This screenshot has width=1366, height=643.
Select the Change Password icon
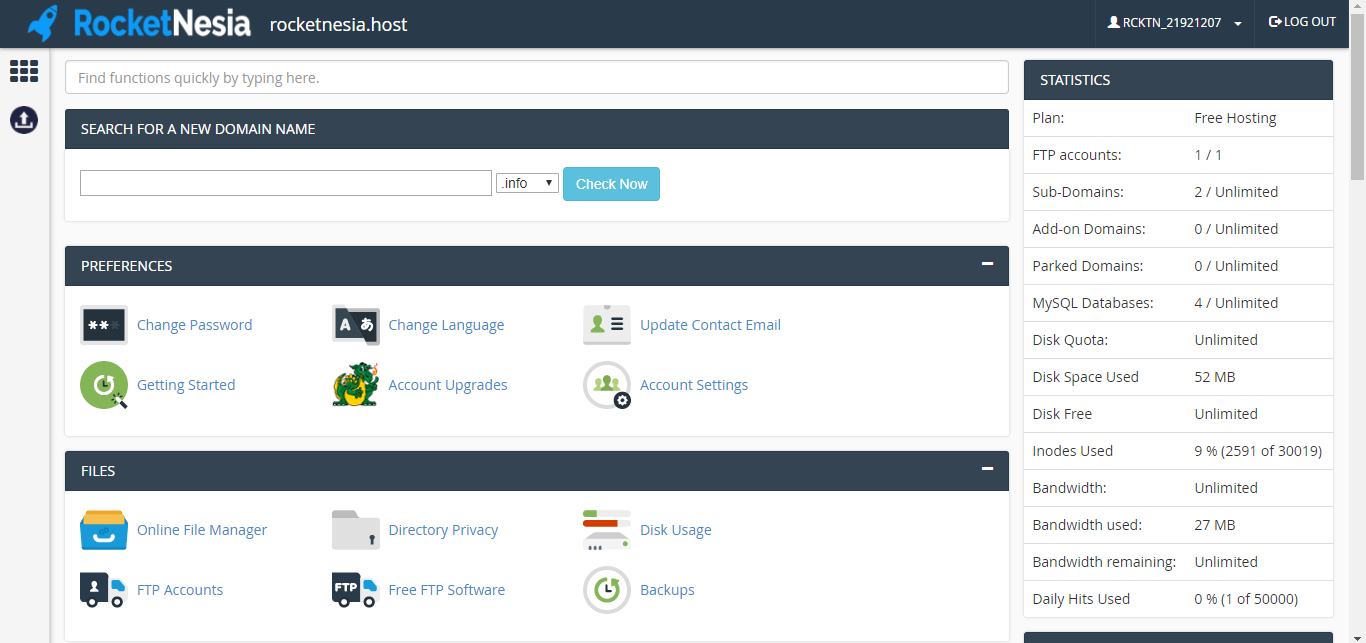tap(103, 324)
